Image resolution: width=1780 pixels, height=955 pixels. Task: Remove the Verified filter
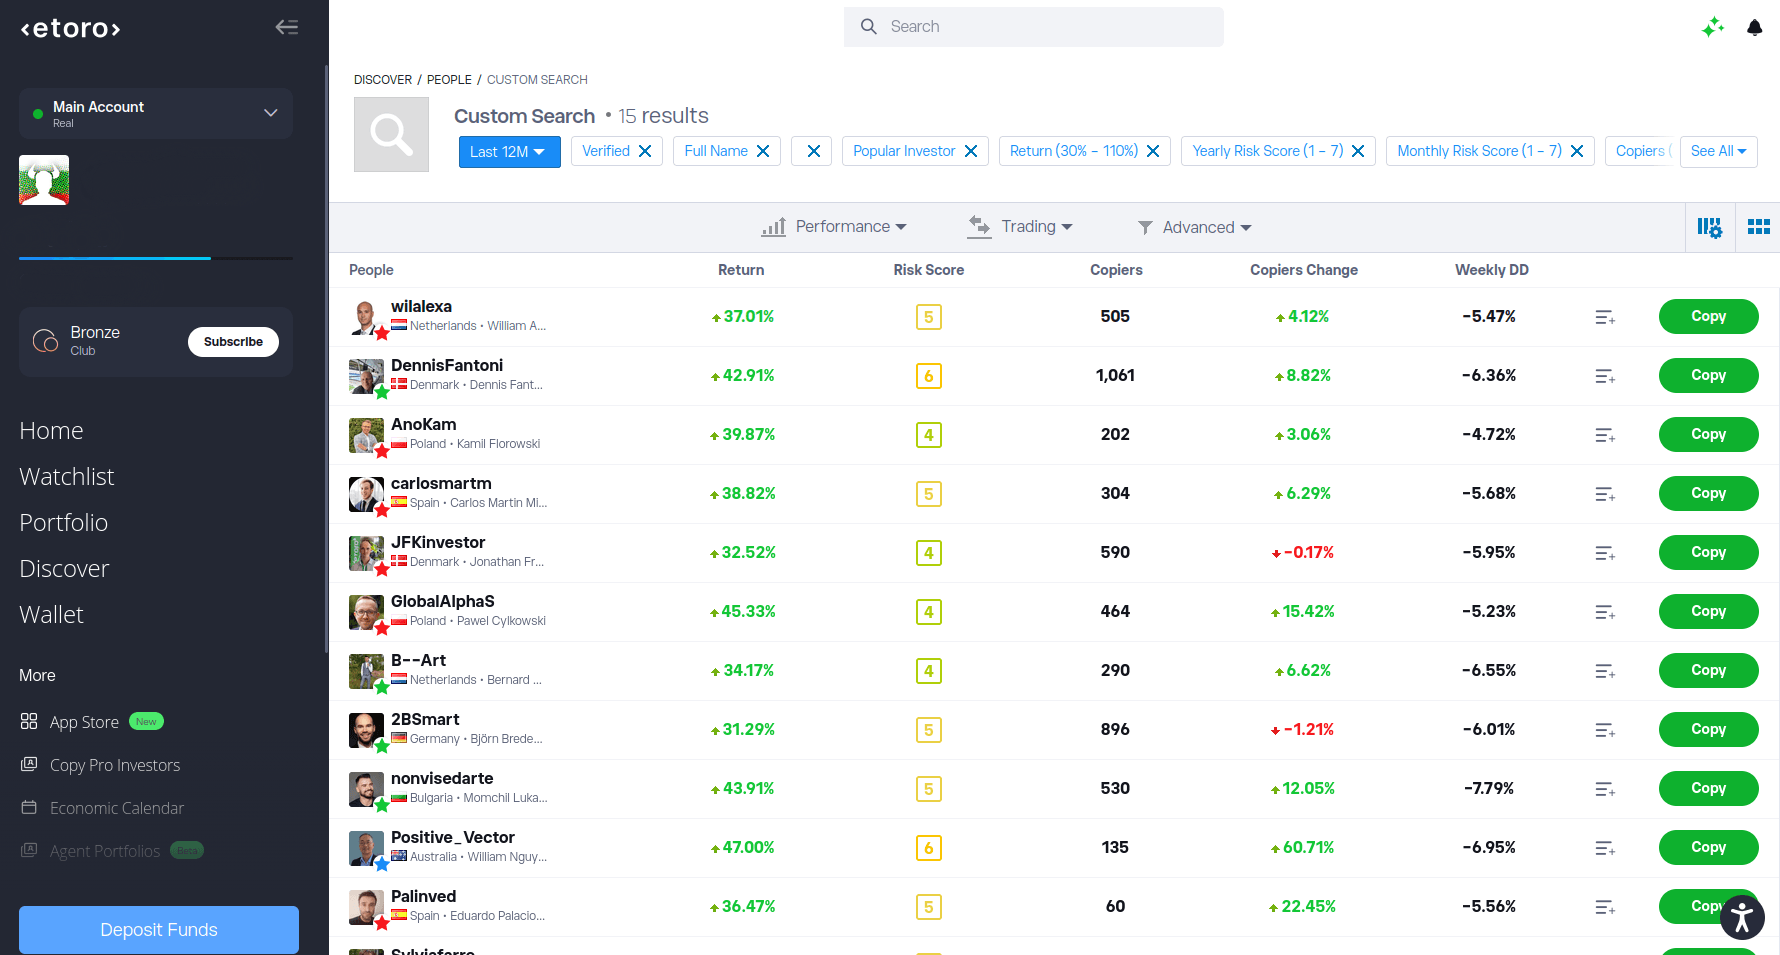pyautogui.click(x=645, y=151)
